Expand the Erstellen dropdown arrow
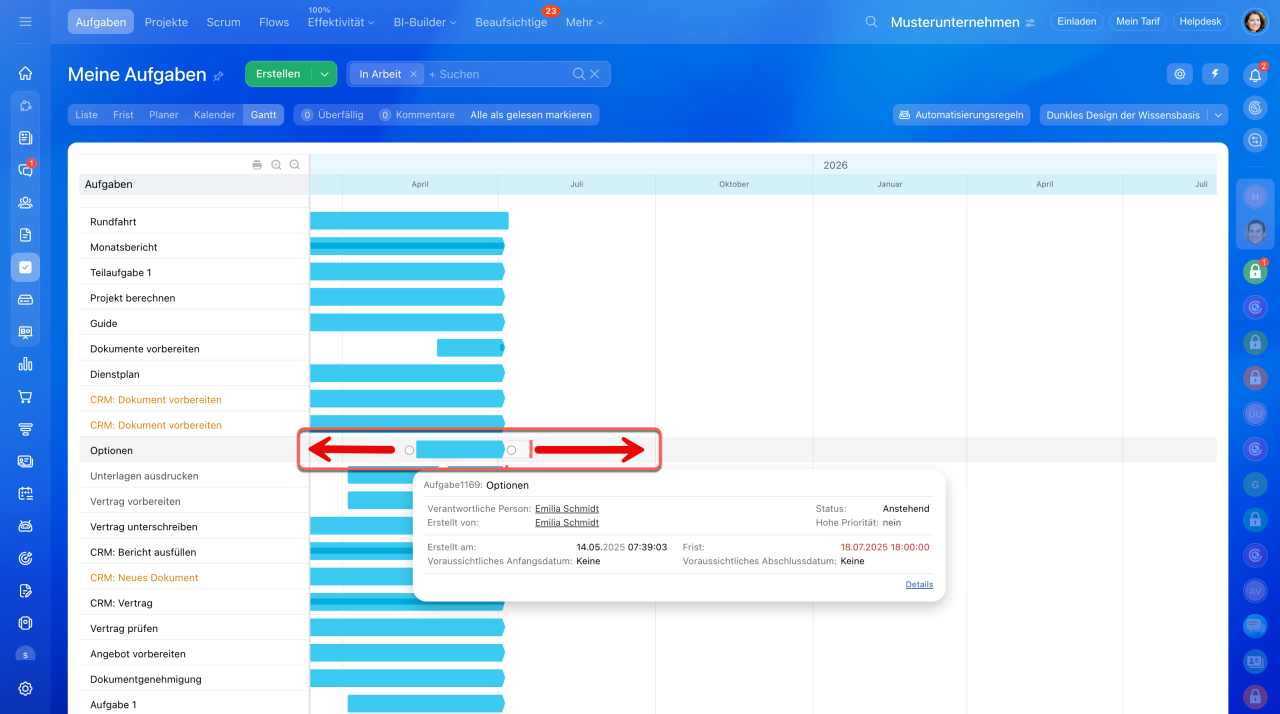The height and width of the screenshot is (714, 1280). (324, 74)
